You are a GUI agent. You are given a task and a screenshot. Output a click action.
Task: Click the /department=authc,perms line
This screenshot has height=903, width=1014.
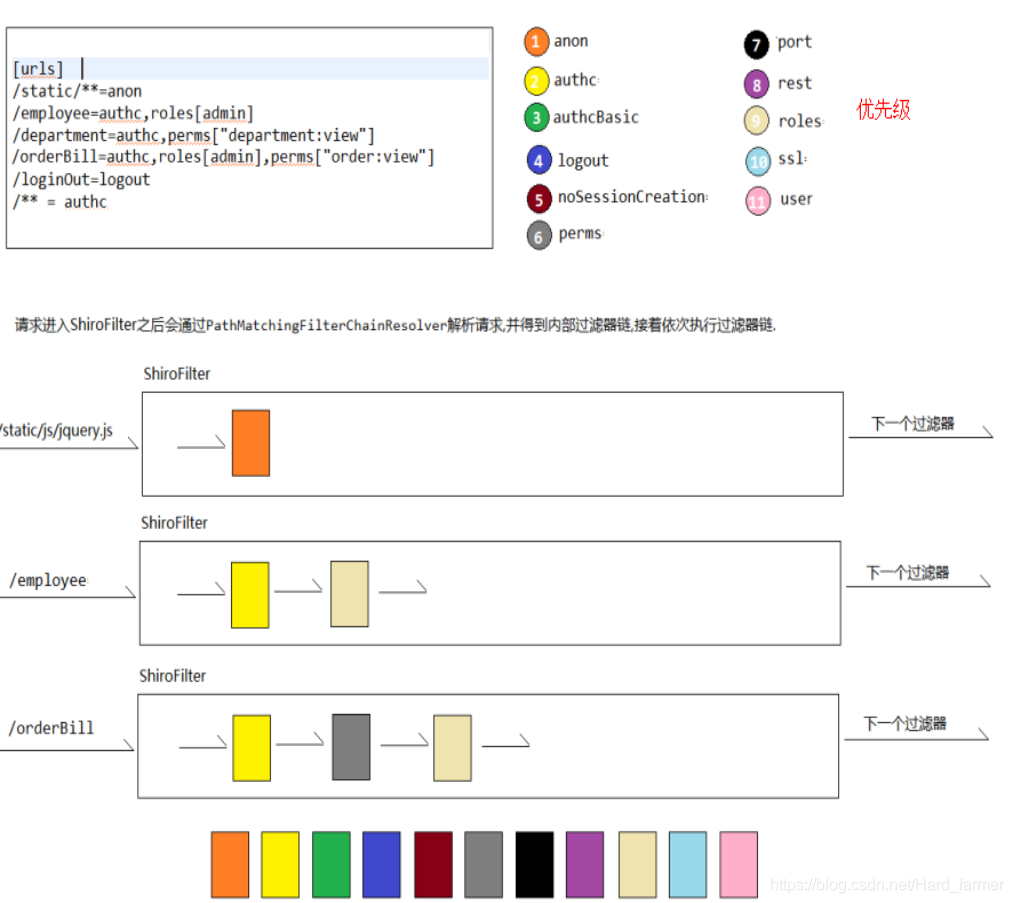pos(194,135)
